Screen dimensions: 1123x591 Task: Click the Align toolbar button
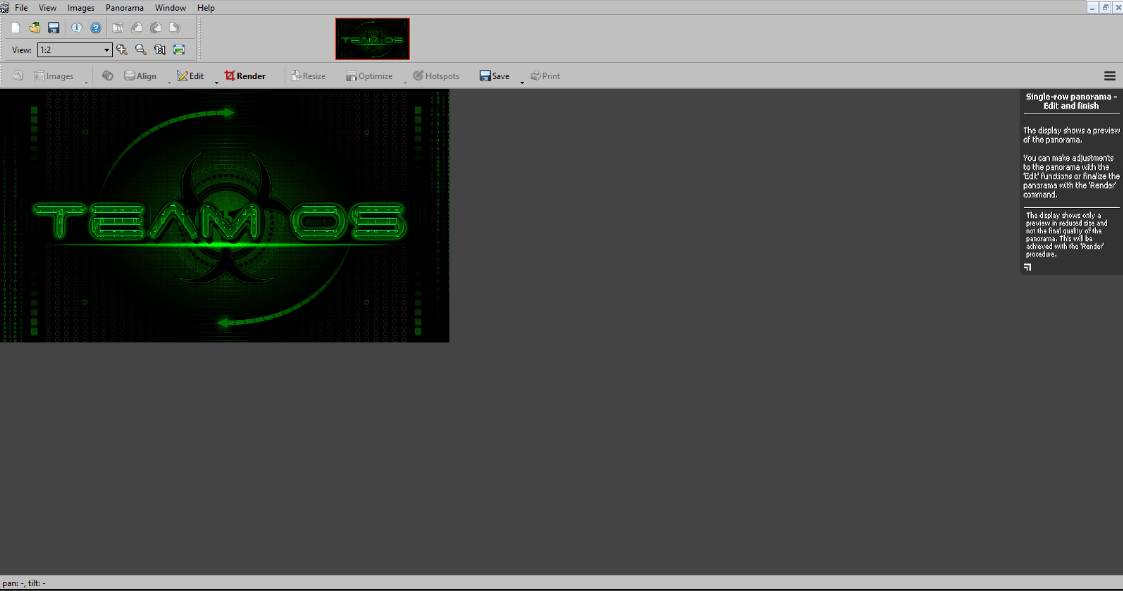[x=140, y=76]
